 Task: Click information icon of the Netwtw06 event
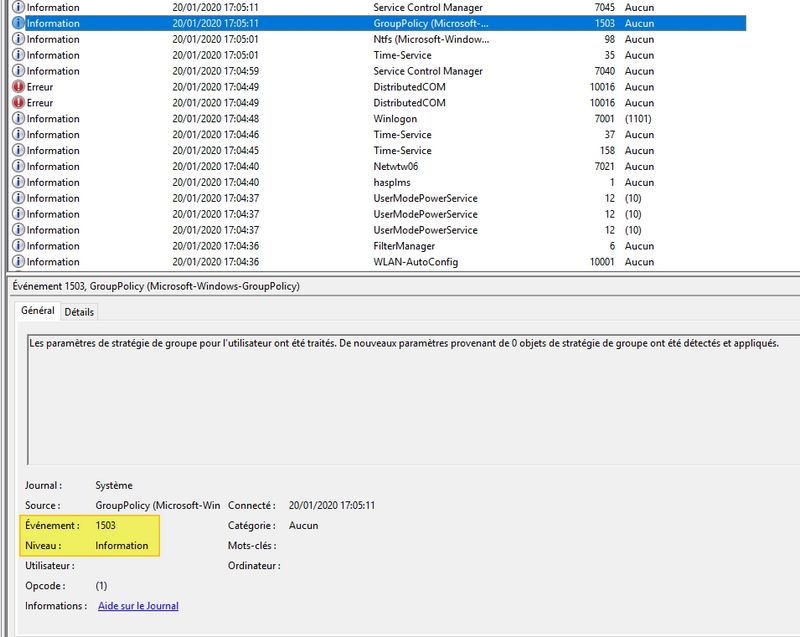point(18,166)
